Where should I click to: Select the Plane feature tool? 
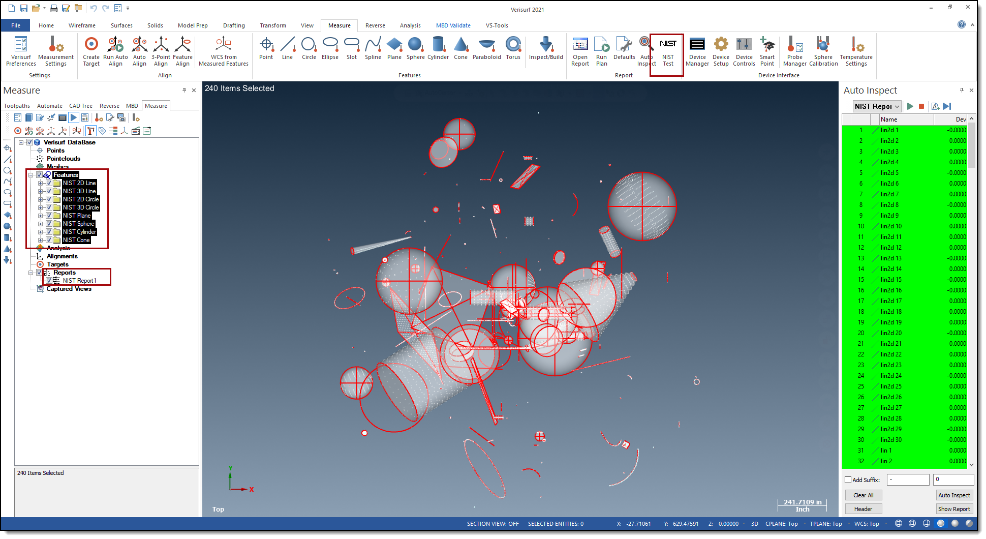(394, 48)
